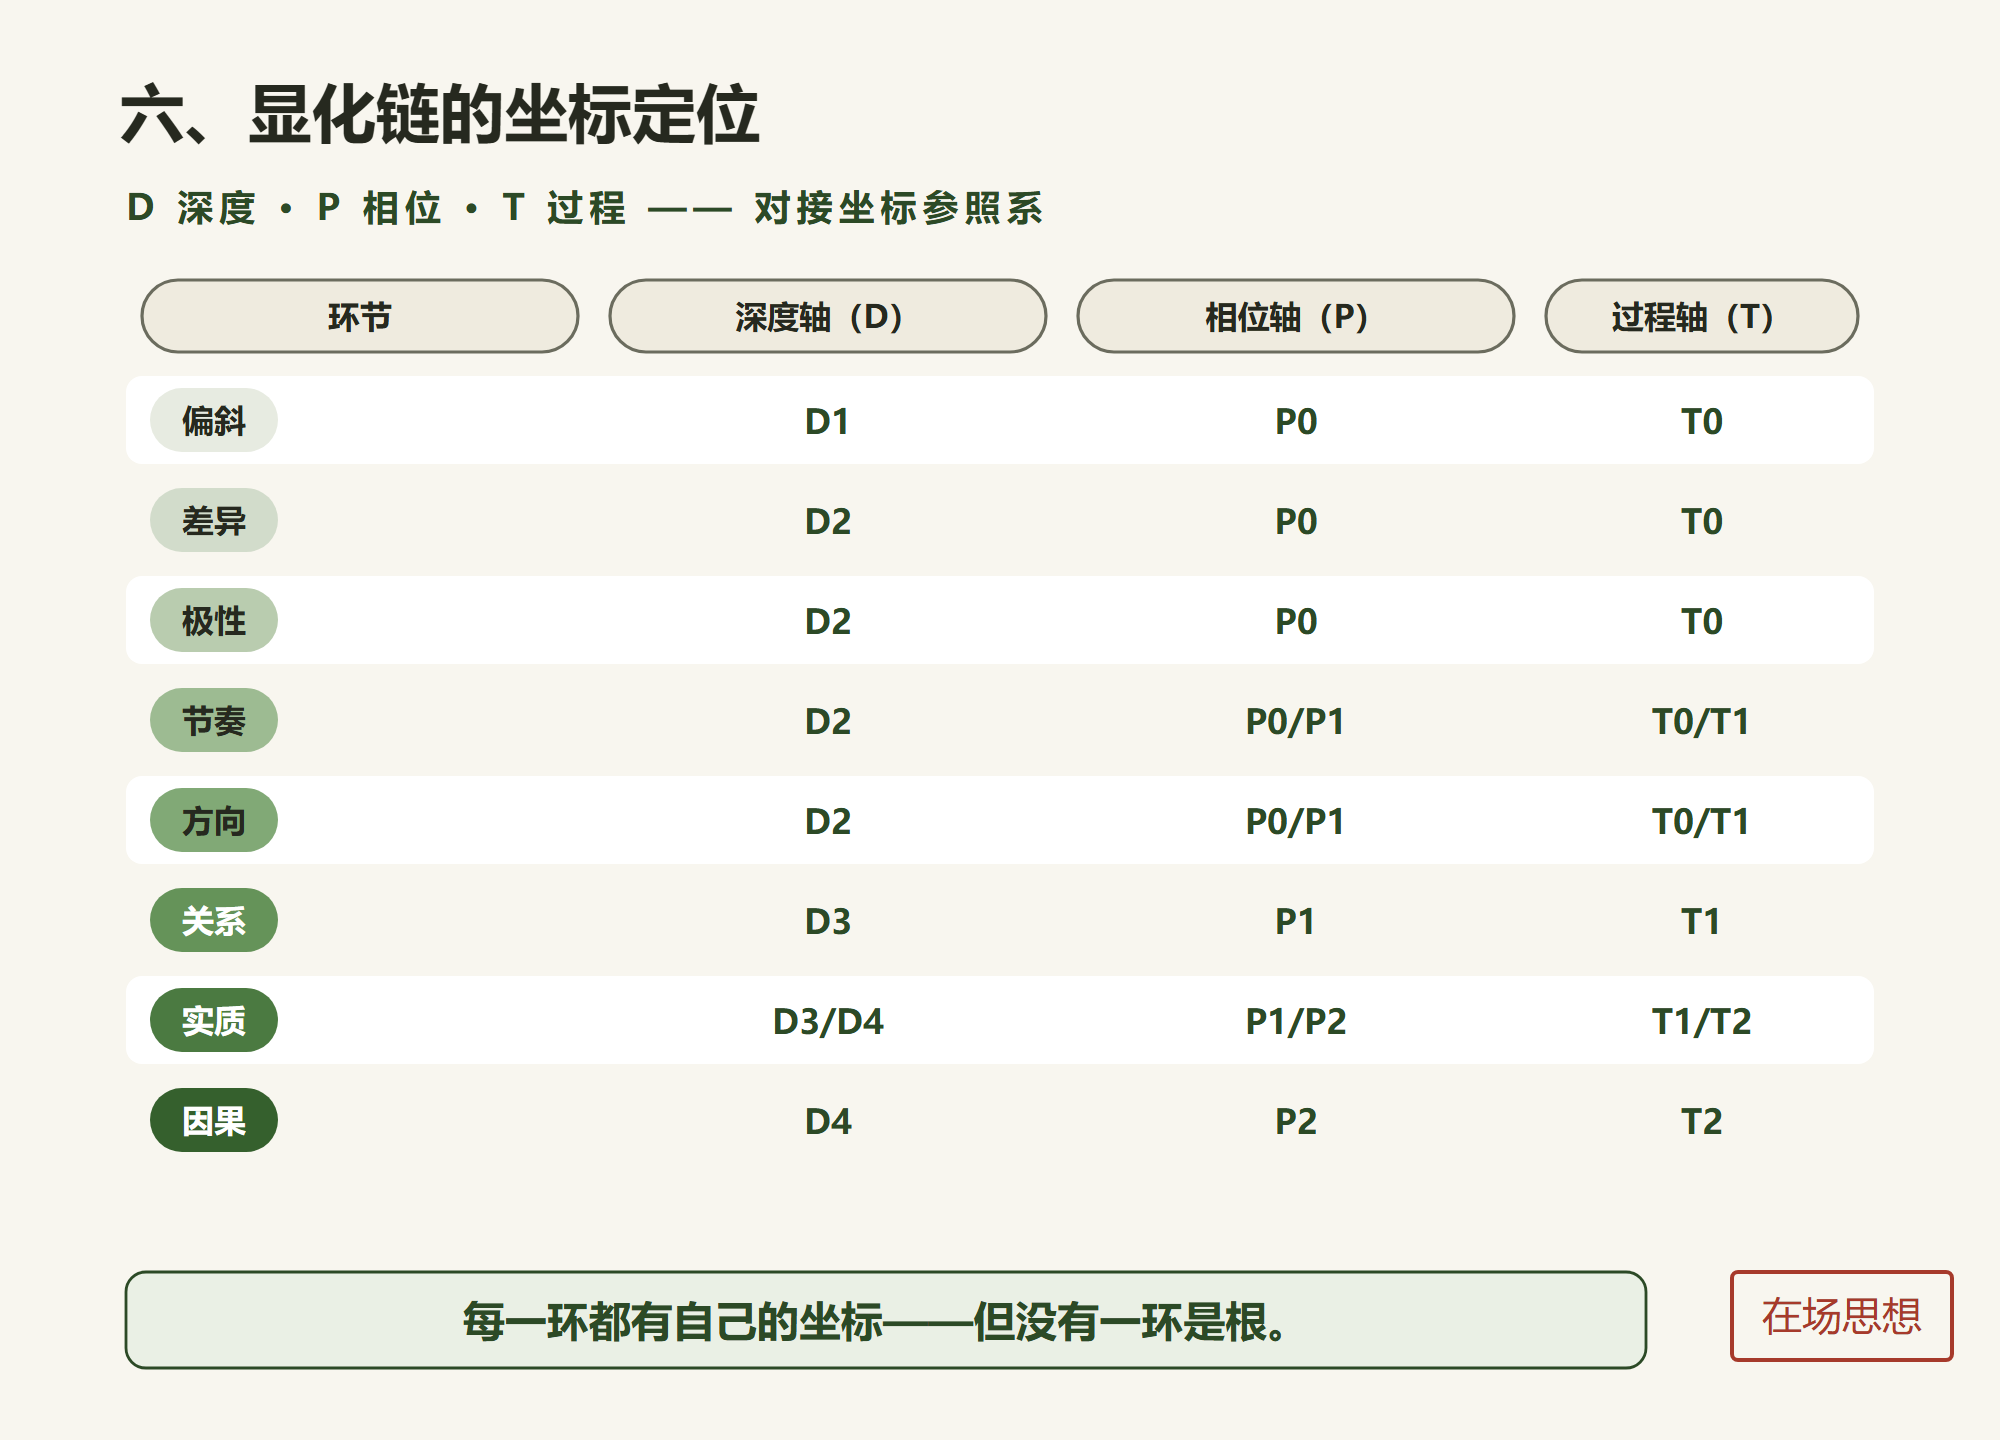Click the D1 cell in 偏斜 row
The image size is (2000, 1440).
[x=828, y=421]
